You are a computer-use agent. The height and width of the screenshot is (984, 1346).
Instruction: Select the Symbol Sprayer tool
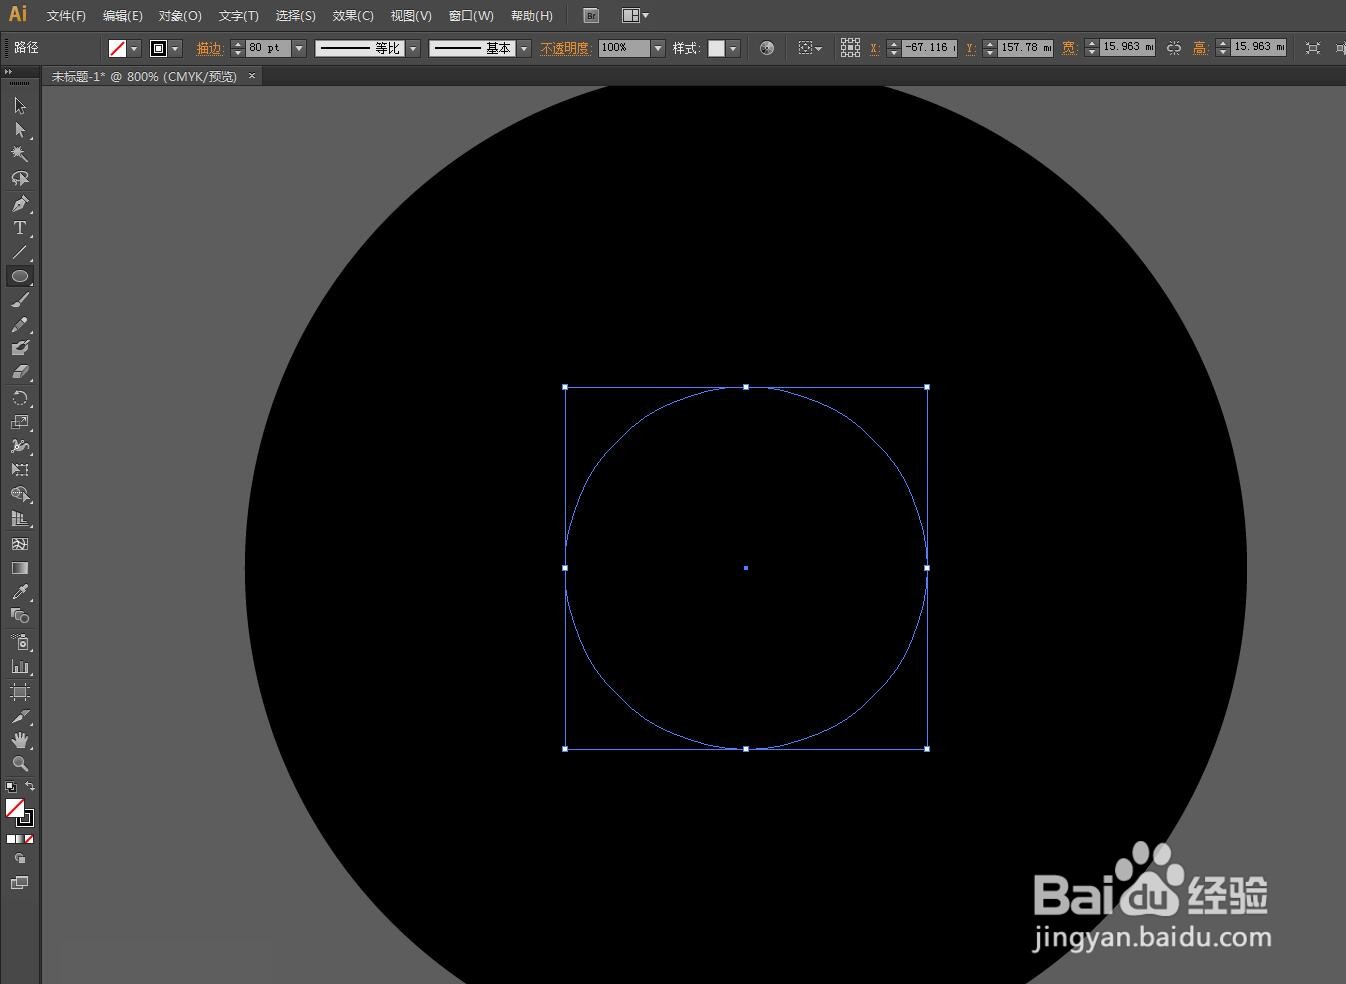pos(20,642)
